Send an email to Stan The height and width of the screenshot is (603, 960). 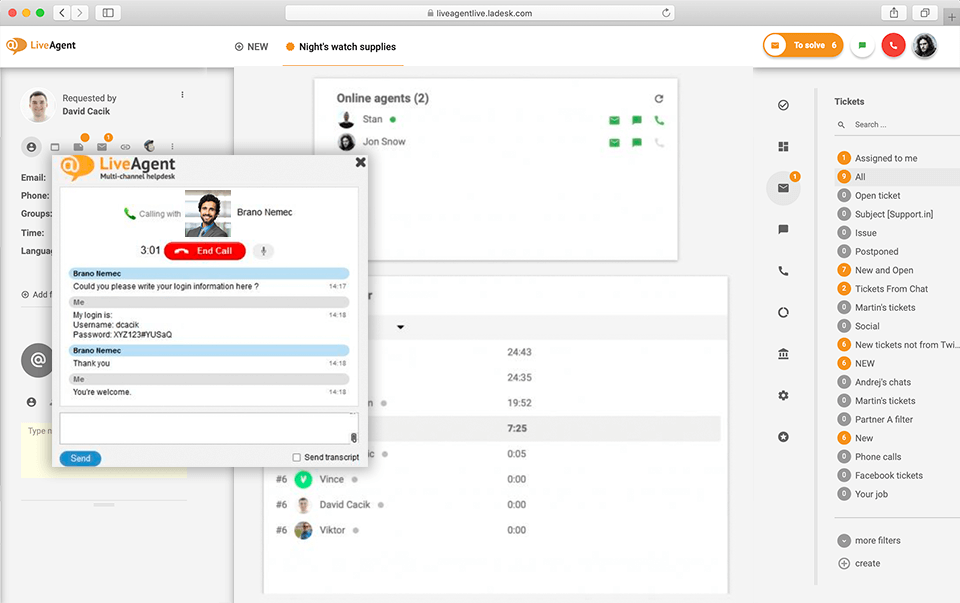coord(614,120)
